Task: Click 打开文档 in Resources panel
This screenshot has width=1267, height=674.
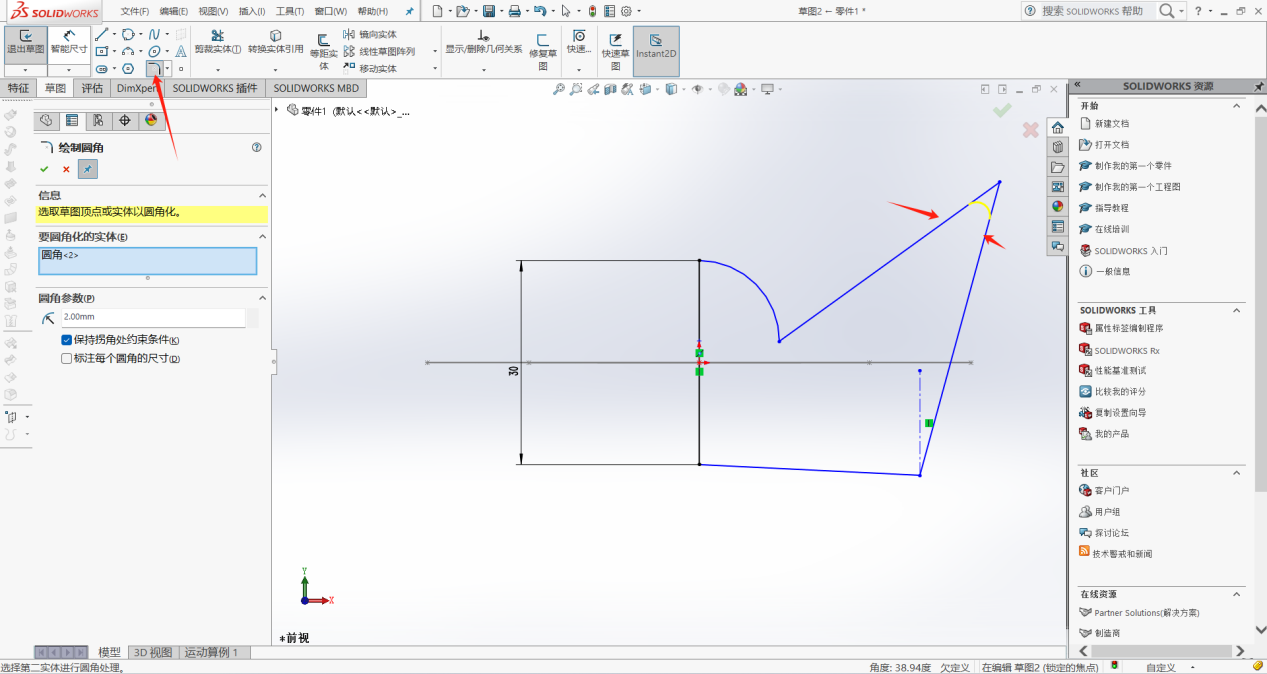Action: point(1104,145)
